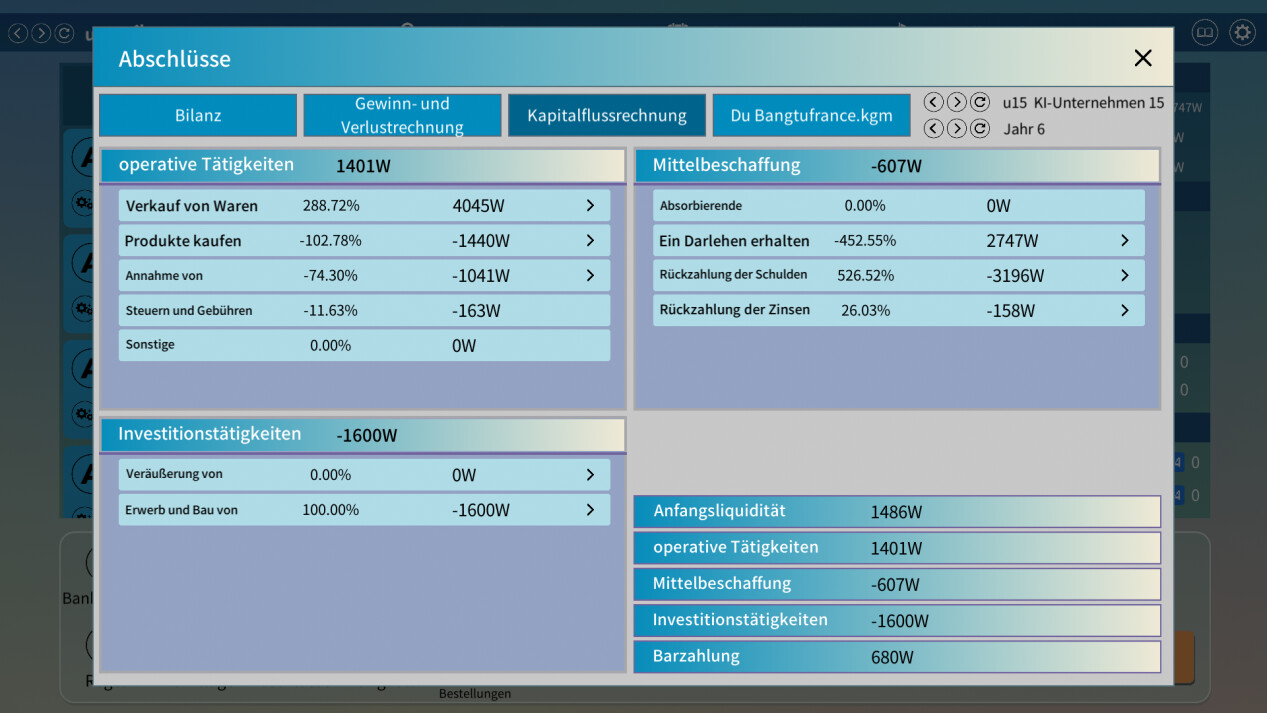Screen dimensions: 1267x713
Task: Open the settings gear in top-right corner
Action: 1242,33
